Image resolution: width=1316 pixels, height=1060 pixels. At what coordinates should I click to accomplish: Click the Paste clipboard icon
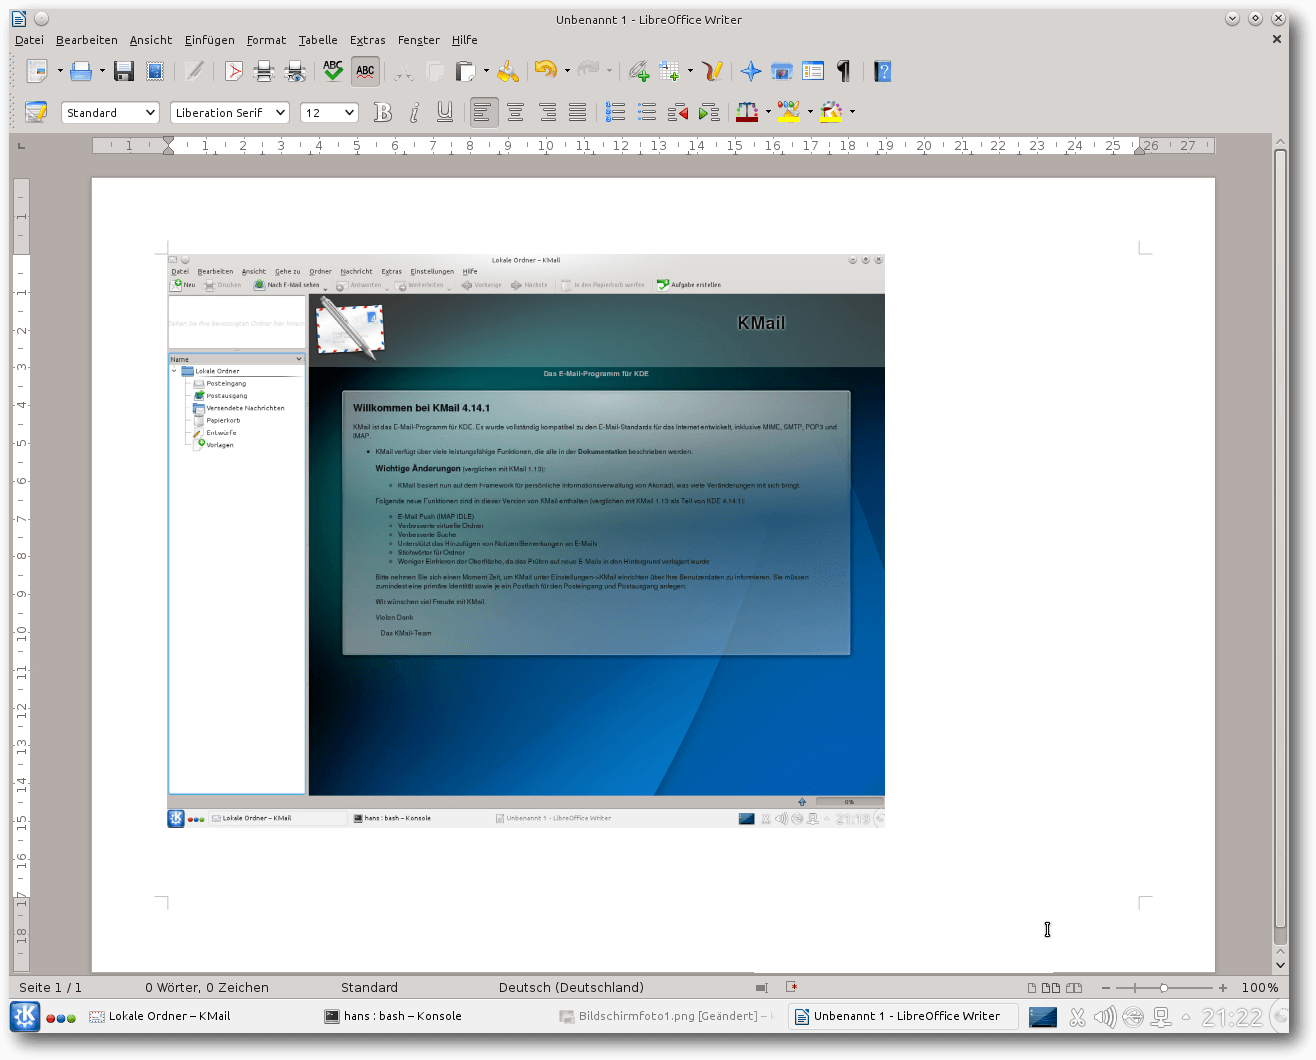point(465,71)
